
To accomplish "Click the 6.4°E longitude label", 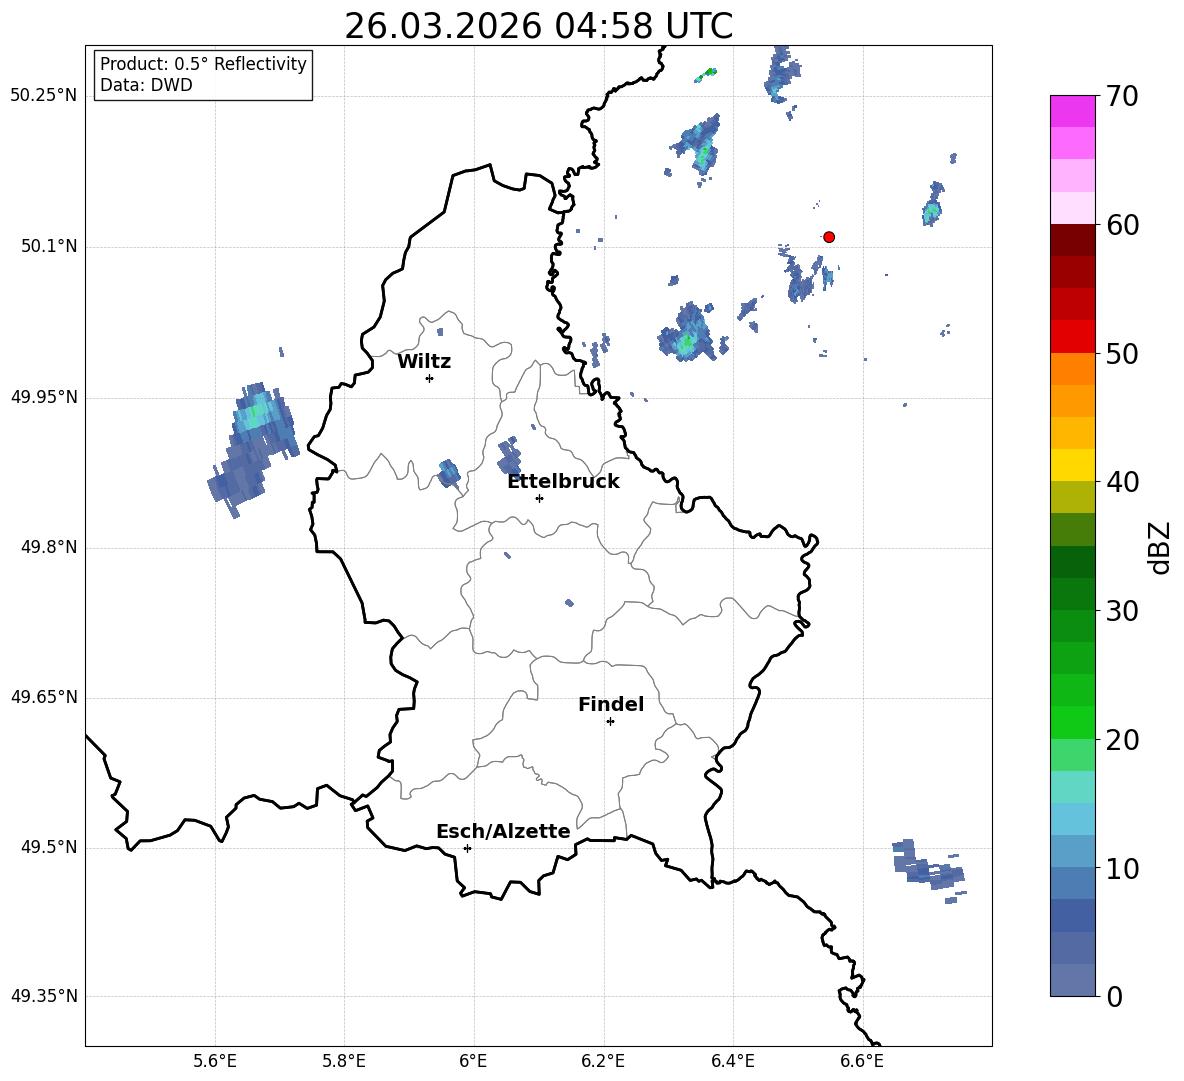I will click(x=732, y=1061).
